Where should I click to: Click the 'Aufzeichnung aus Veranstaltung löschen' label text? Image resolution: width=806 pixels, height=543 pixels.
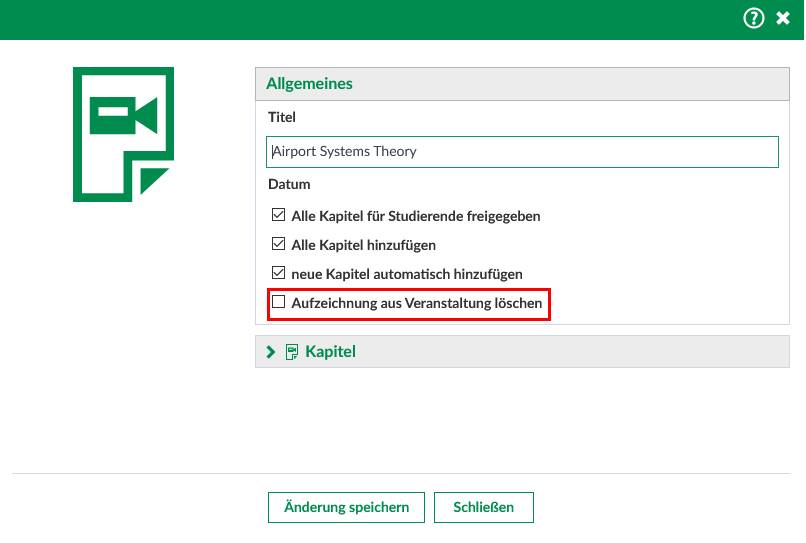point(416,302)
